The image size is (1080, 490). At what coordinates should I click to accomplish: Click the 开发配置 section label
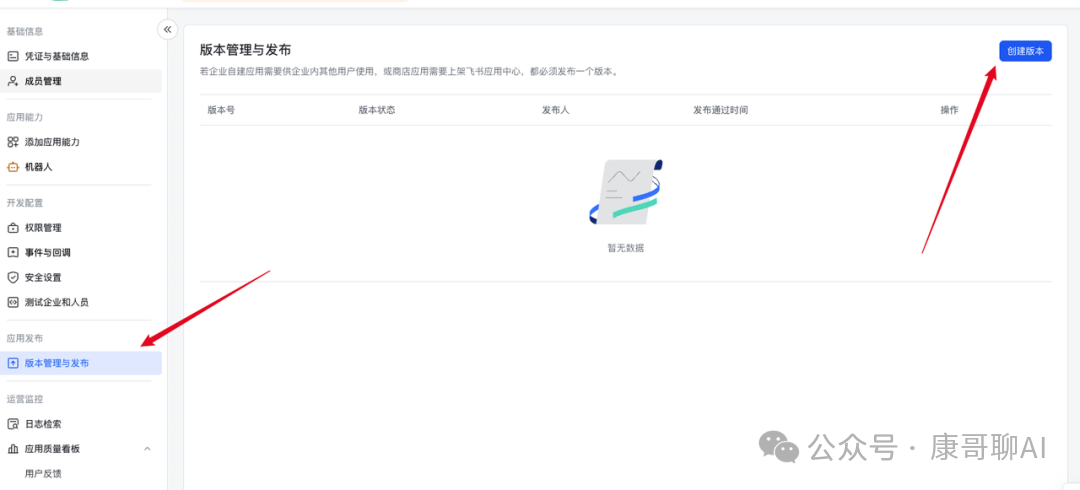pyautogui.click(x=25, y=203)
